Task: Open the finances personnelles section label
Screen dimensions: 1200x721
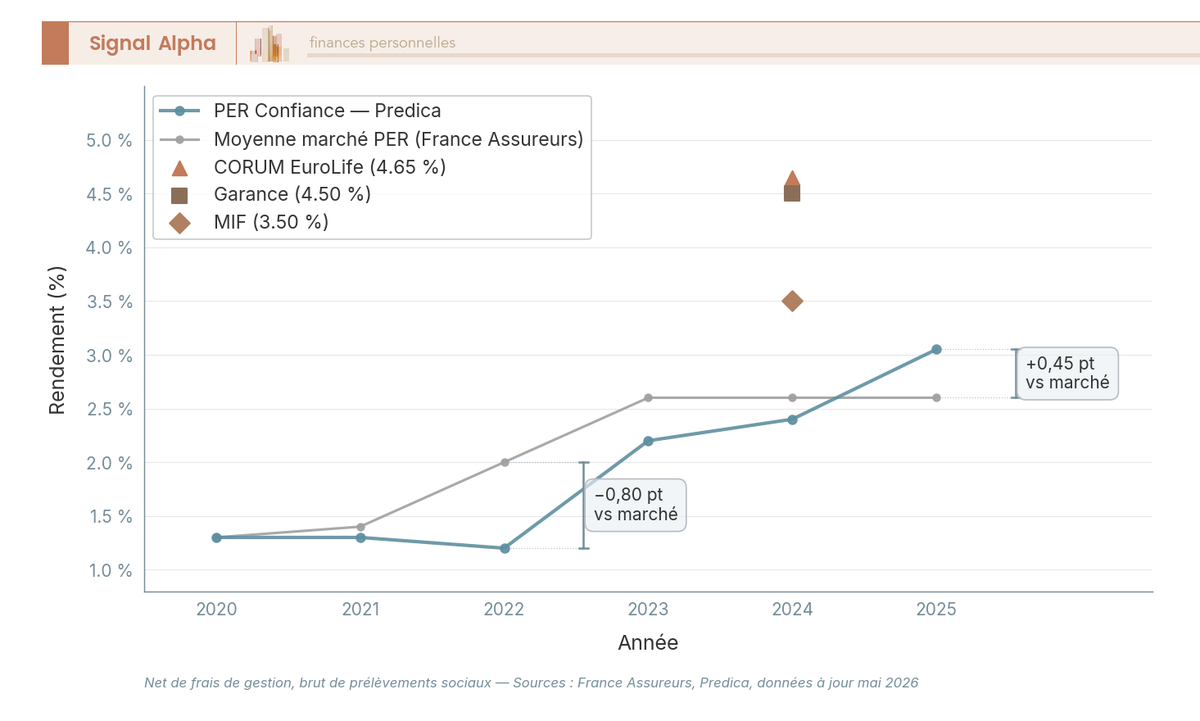Action: [x=382, y=42]
